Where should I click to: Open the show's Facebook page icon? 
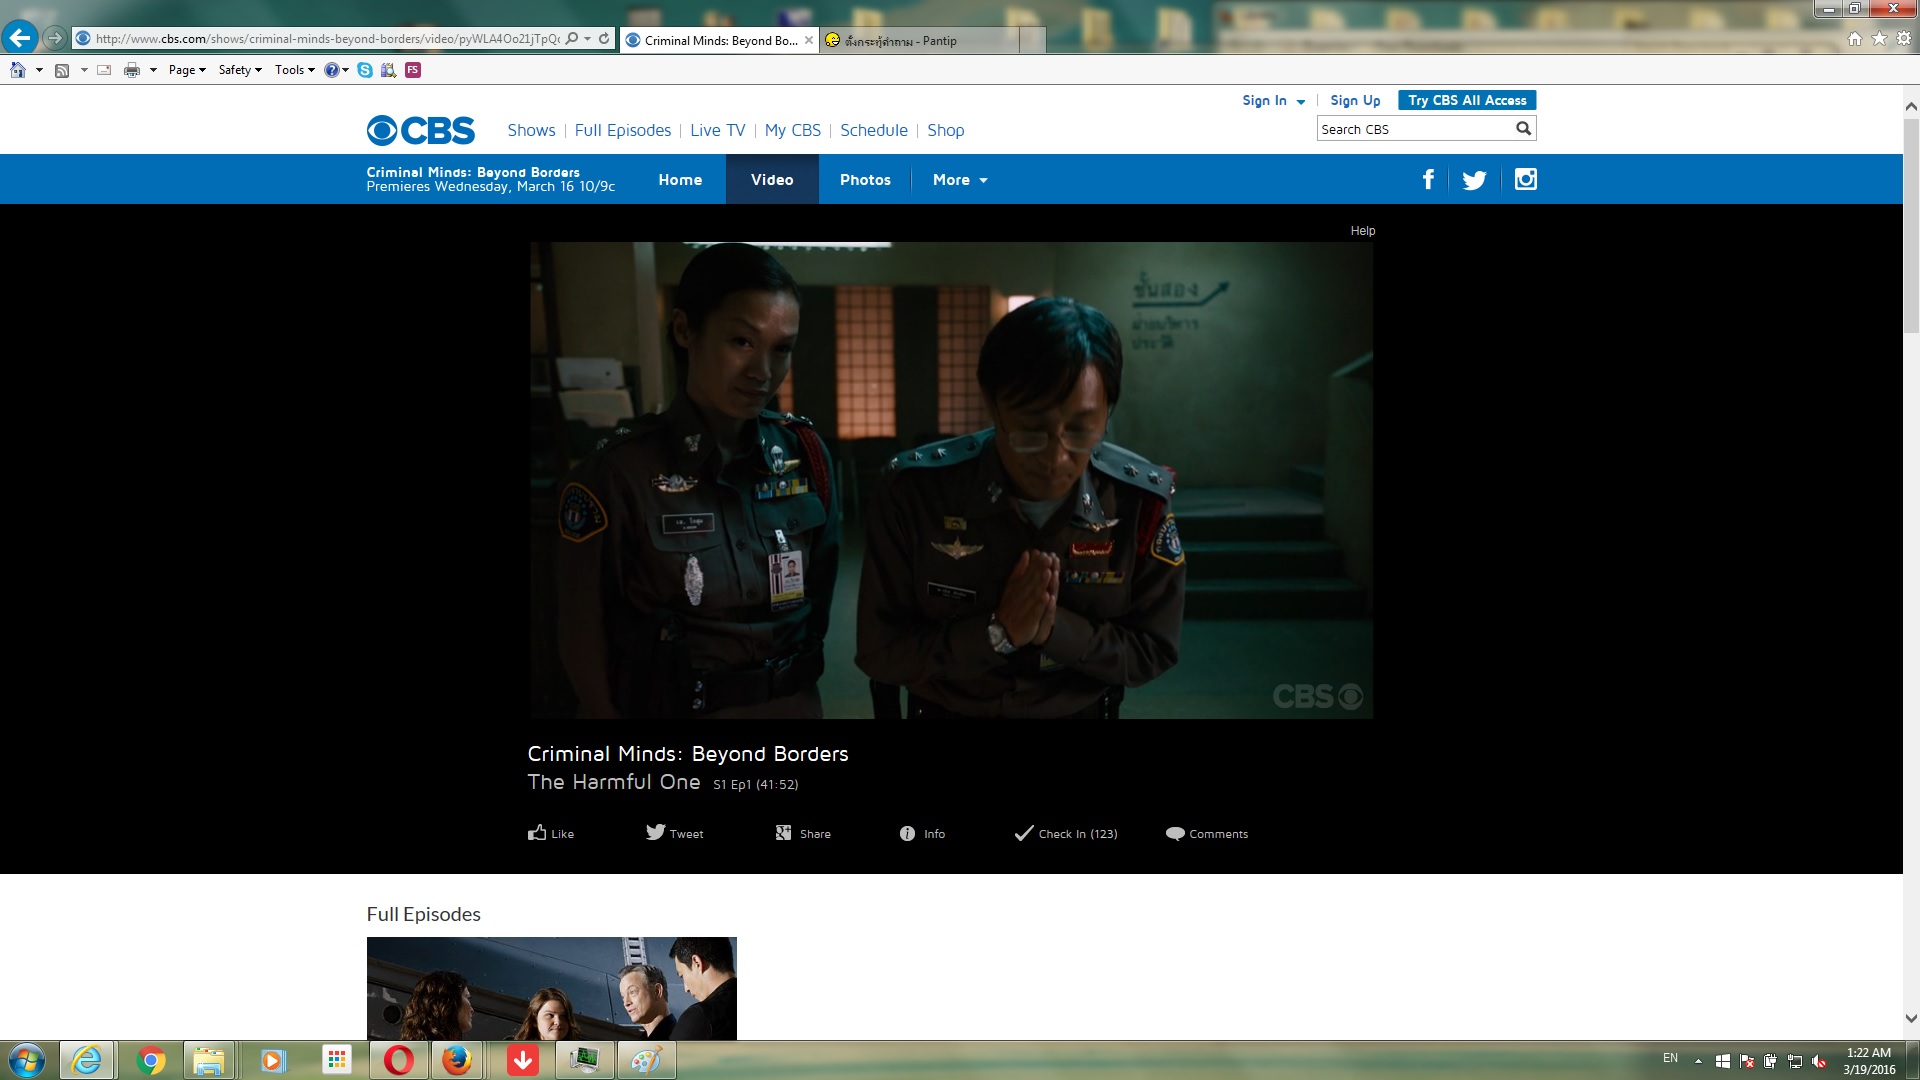pos(1428,179)
